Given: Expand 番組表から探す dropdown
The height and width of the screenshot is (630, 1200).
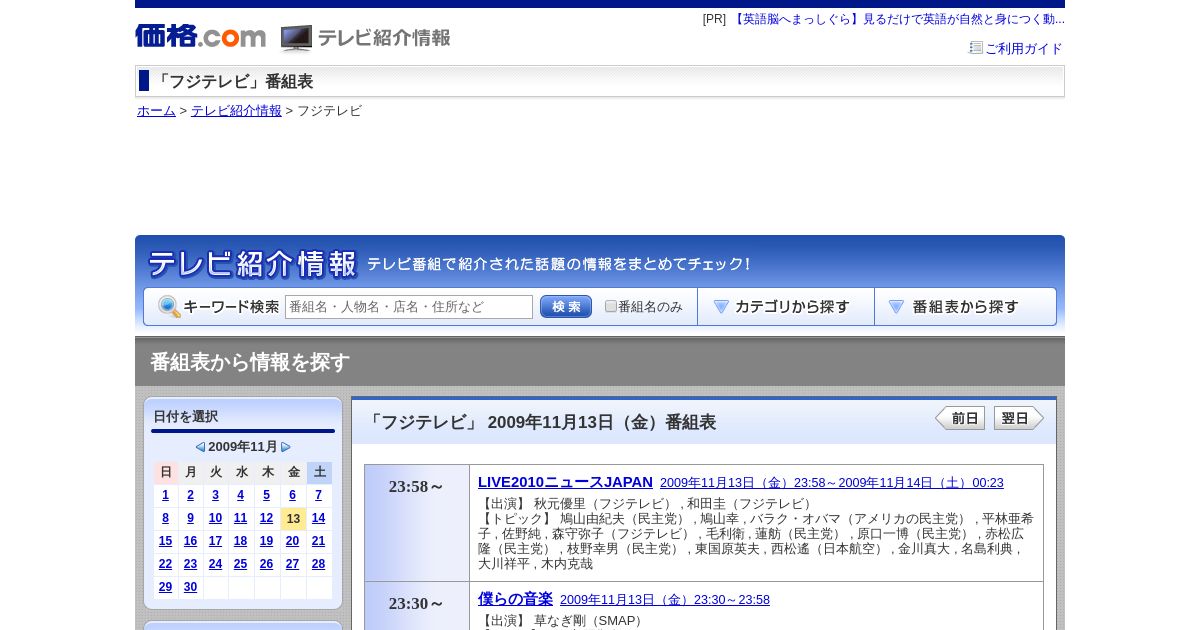Looking at the screenshot, I should click(x=965, y=307).
